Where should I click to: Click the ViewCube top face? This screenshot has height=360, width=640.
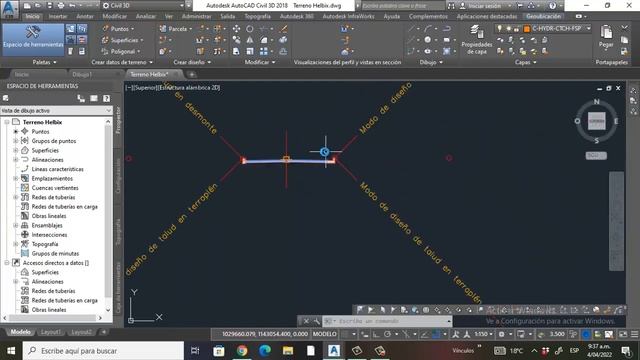click(596, 121)
